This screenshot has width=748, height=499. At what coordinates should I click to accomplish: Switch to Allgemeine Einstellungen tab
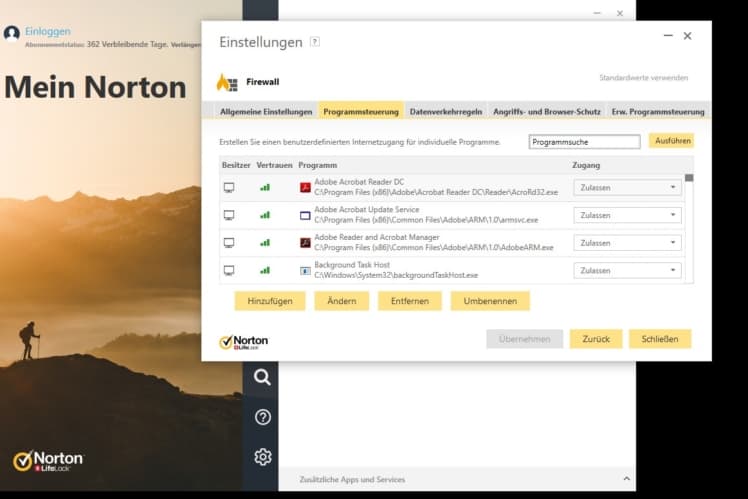click(x=266, y=112)
